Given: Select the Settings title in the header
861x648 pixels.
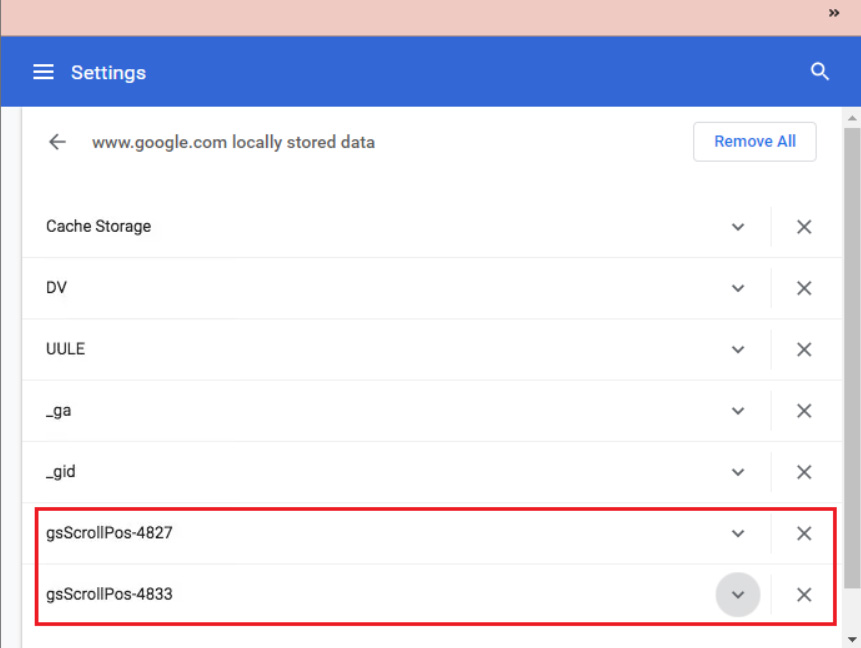Looking at the screenshot, I should [x=108, y=71].
